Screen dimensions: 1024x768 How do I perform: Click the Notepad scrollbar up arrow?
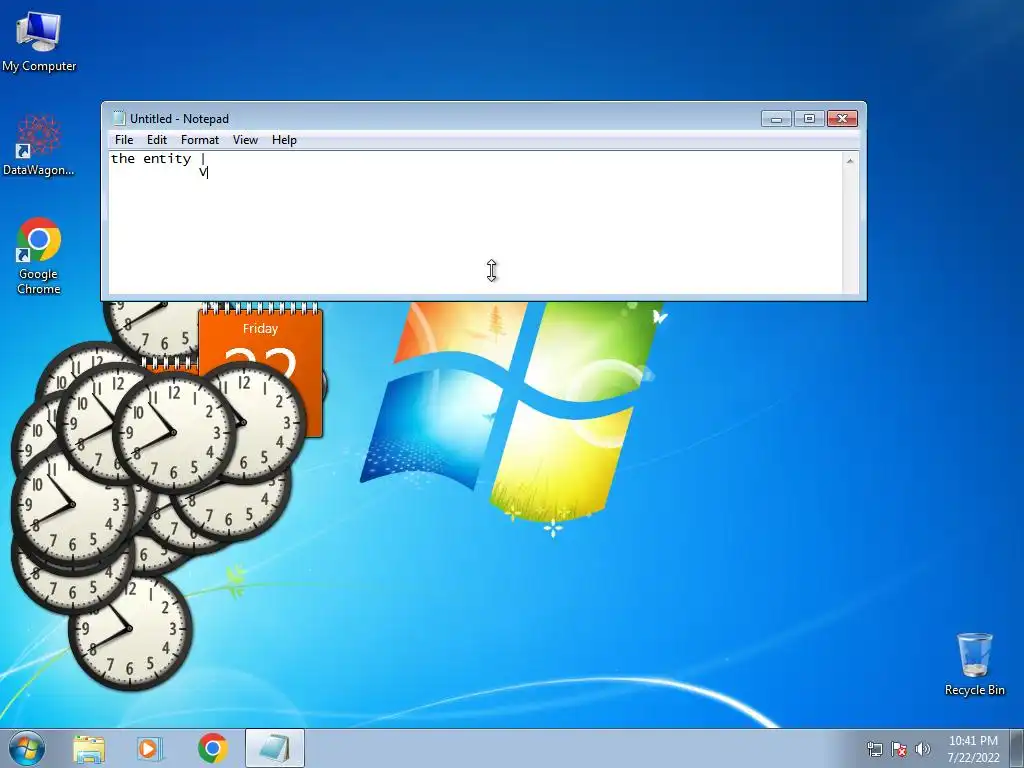850,161
